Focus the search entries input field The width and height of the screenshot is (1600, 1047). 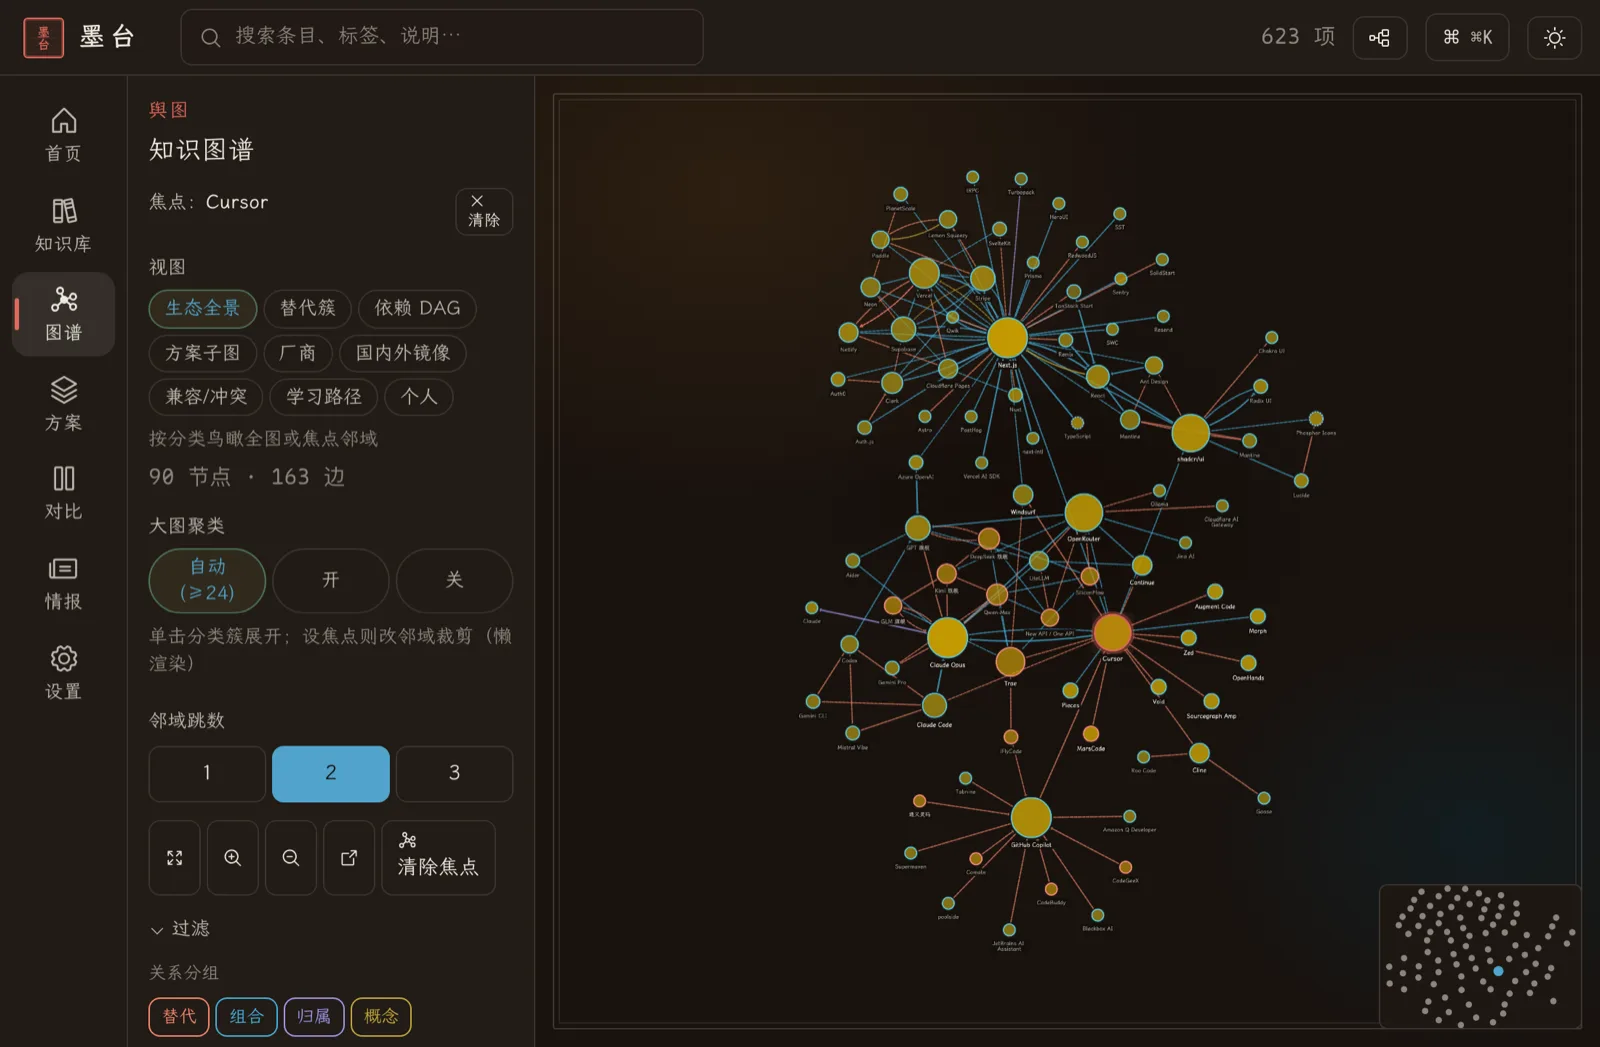tap(442, 37)
